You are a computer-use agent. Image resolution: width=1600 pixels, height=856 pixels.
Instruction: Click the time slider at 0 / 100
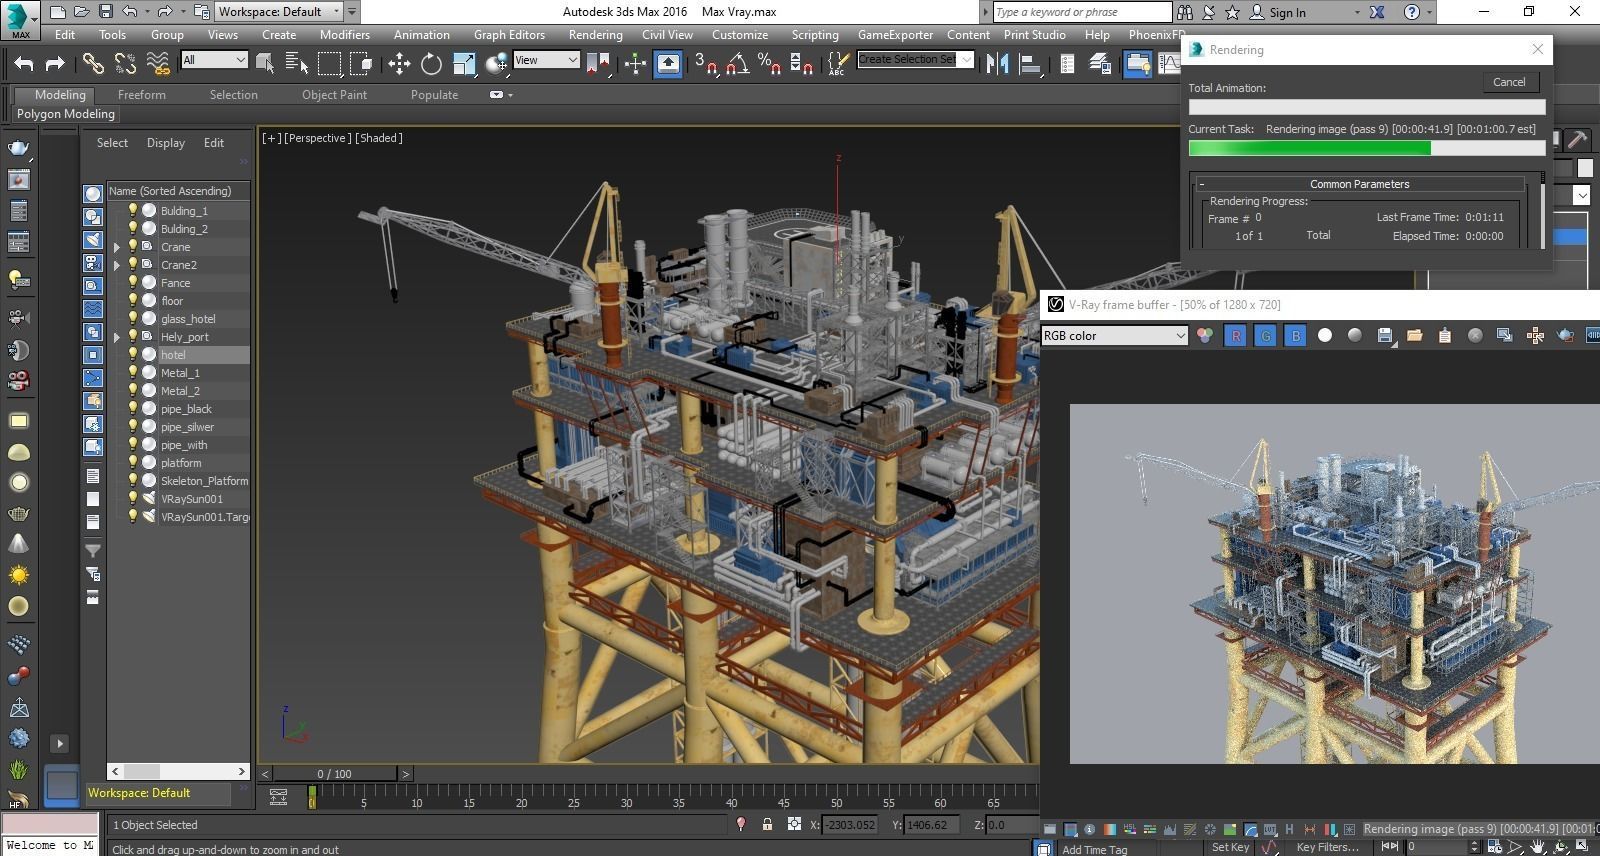coord(334,774)
